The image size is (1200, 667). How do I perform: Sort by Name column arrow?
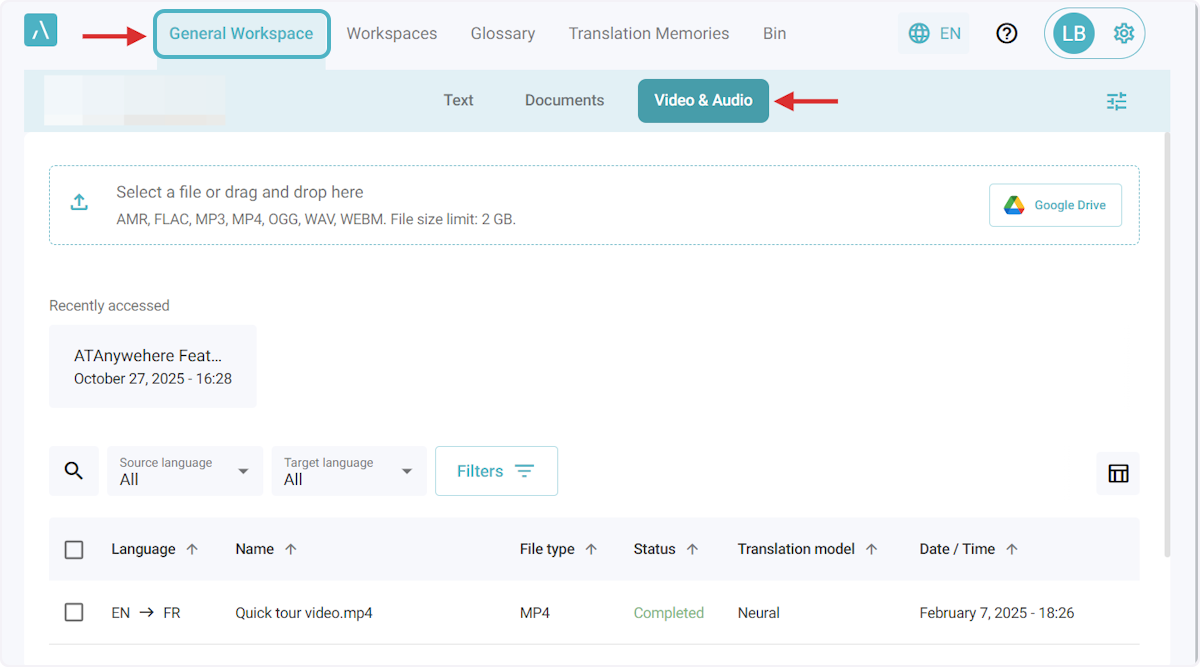(291, 549)
